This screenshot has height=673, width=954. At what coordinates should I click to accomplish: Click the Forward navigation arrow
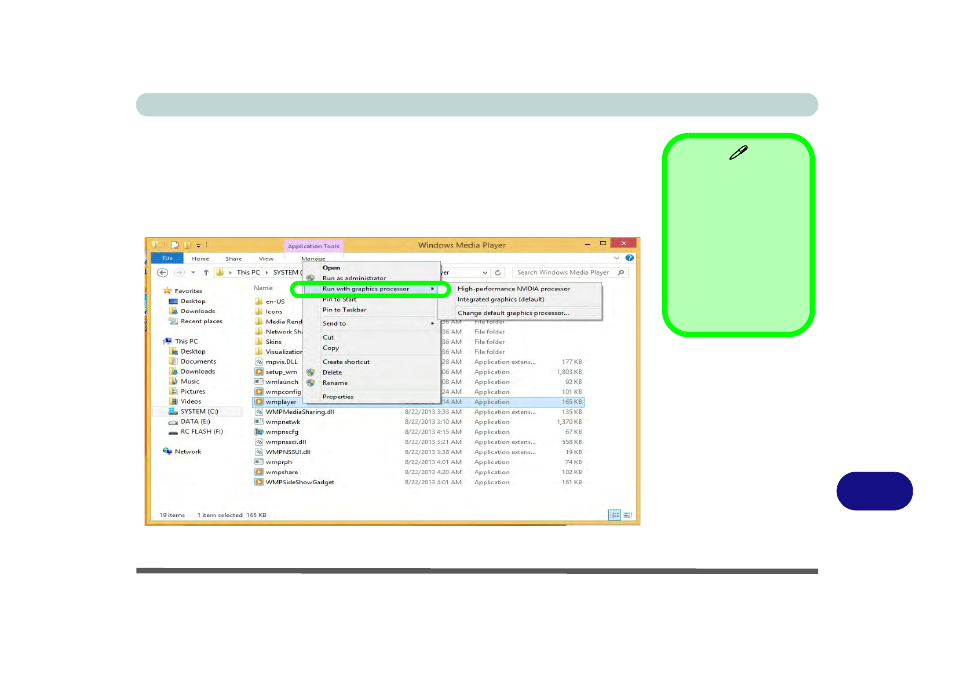pyautogui.click(x=179, y=273)
